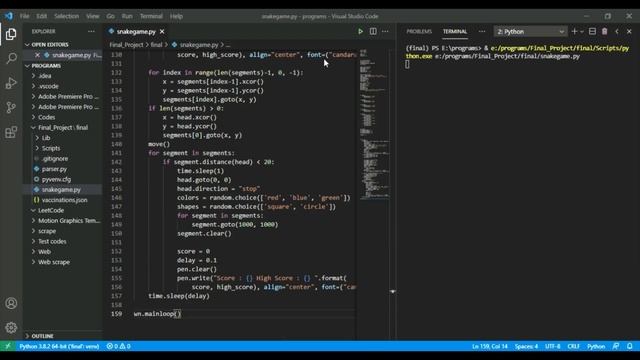This screenshot has height=360, width=640.
Task: Run Python file with play button
Action: coord(360,31)
